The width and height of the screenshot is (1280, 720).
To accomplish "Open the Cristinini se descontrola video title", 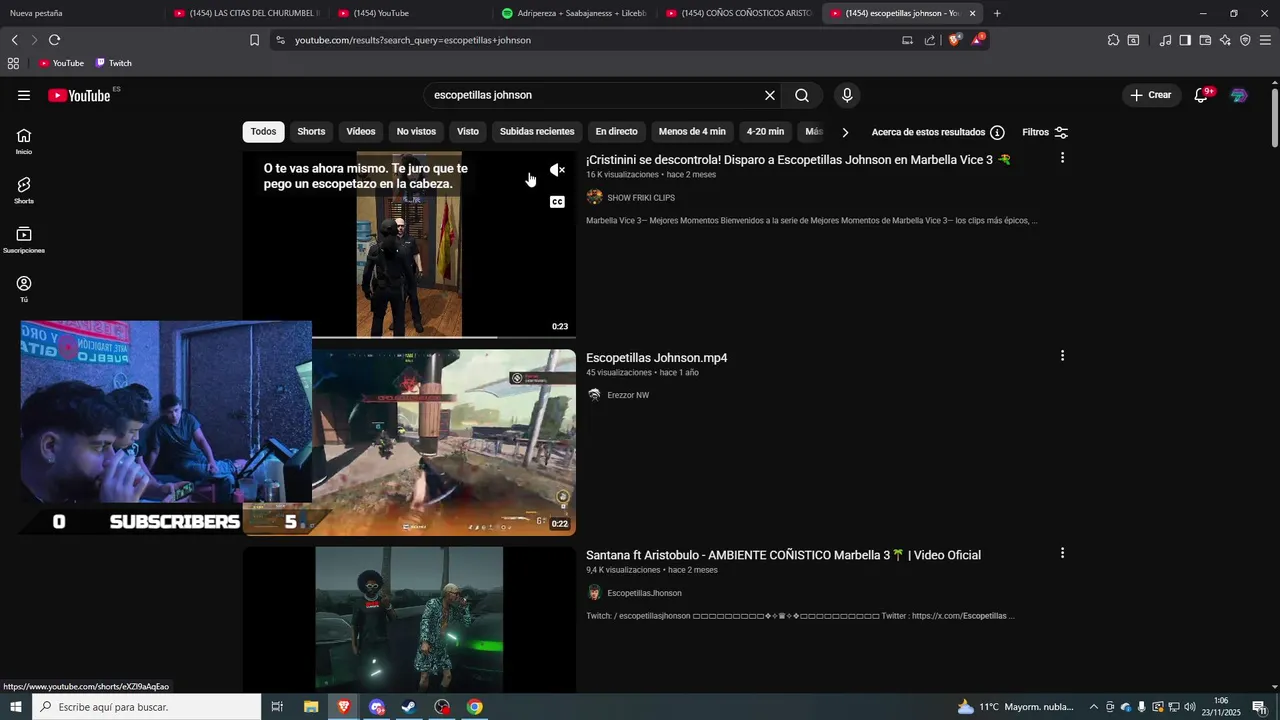I will point(798,160).
